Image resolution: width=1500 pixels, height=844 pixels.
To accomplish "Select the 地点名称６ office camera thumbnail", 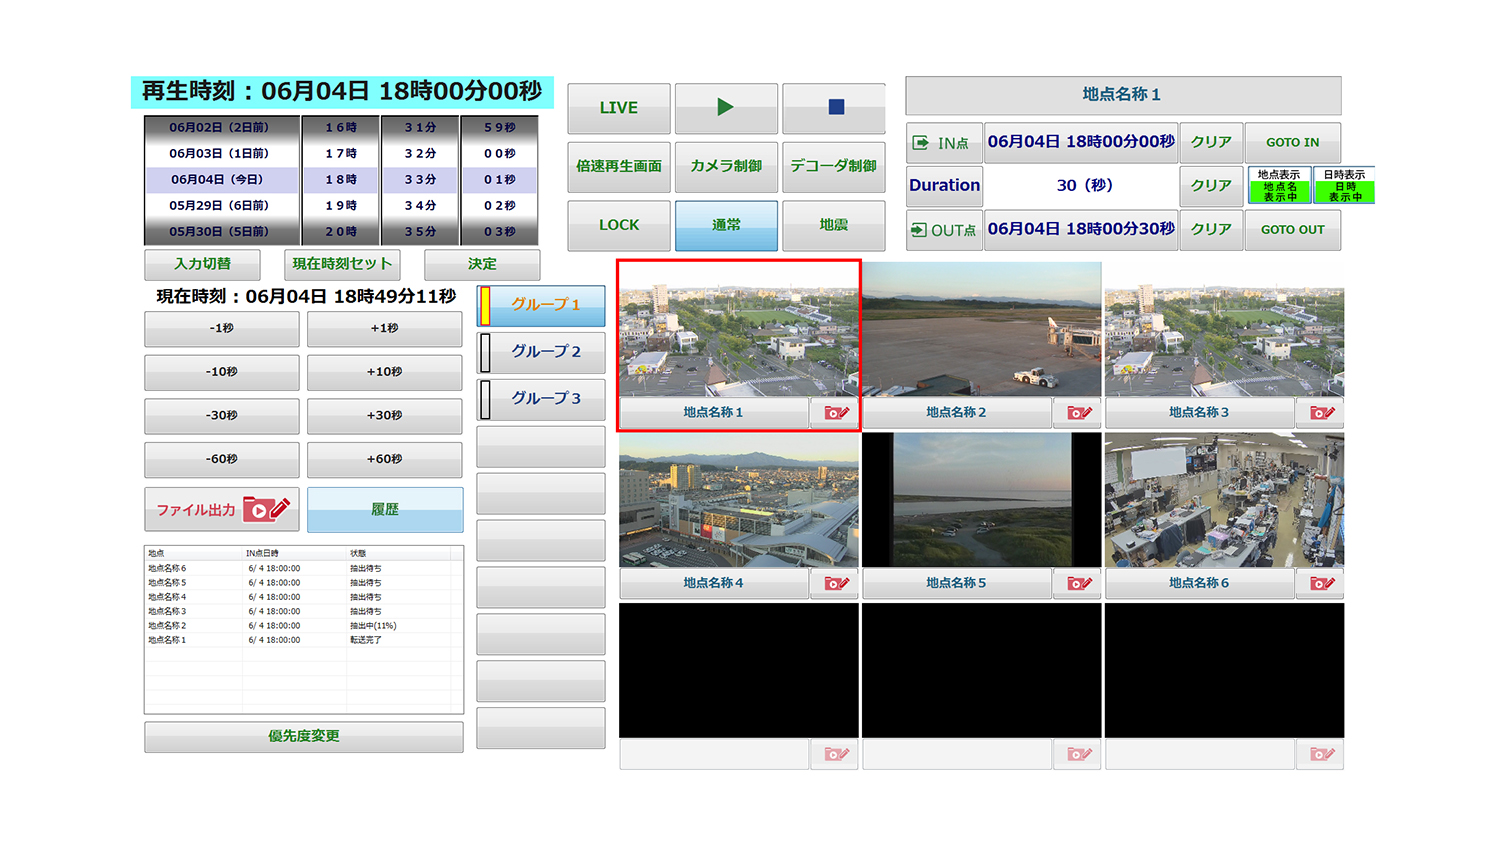I will (1224, 500).
